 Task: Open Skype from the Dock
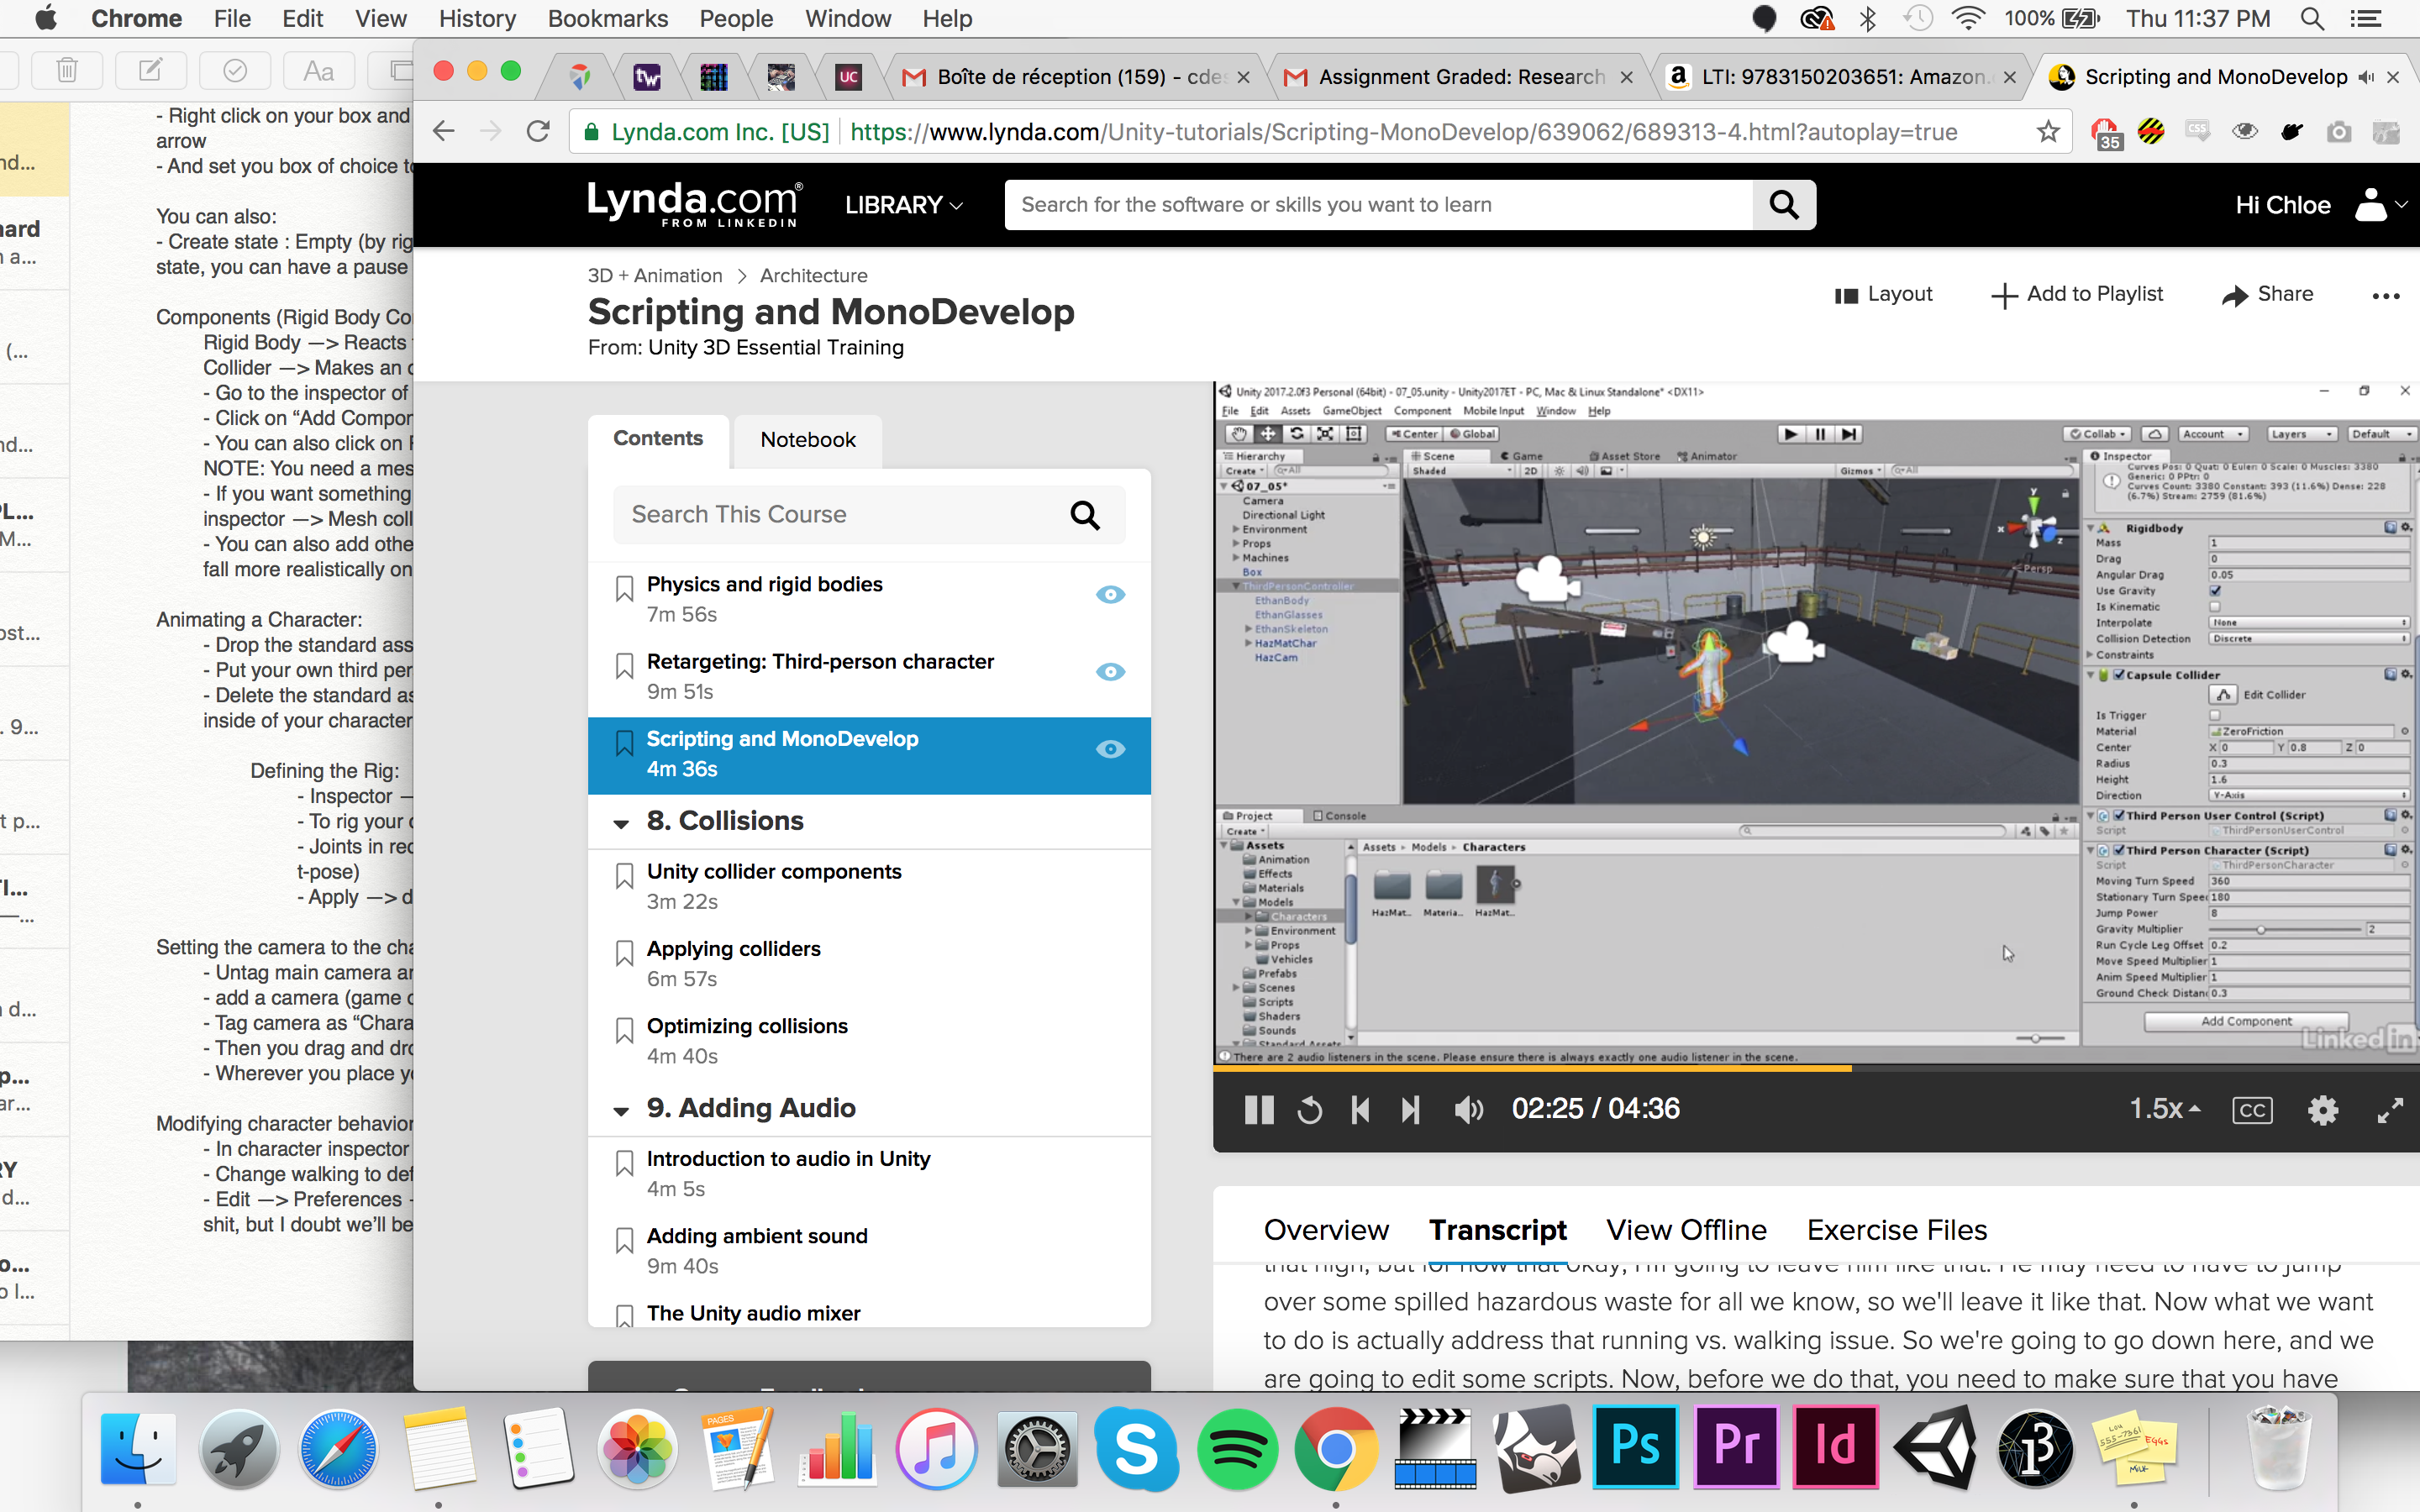pyautogui.click(x=1136, y=1448)
